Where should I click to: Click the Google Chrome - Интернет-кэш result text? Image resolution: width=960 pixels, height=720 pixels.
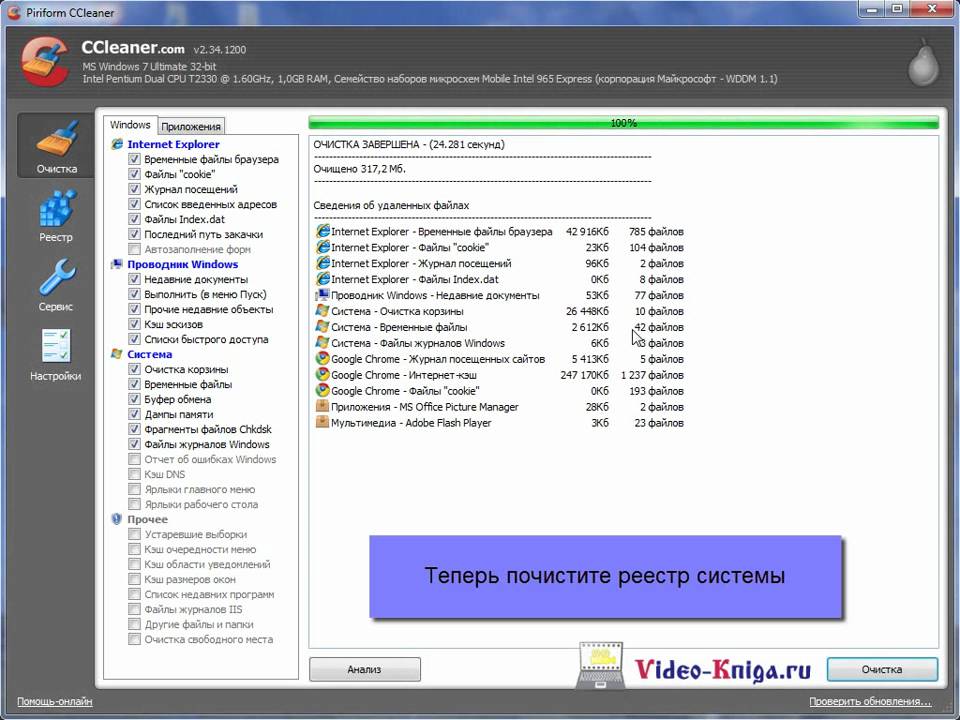pyautogui.click(x=403, y=375)
